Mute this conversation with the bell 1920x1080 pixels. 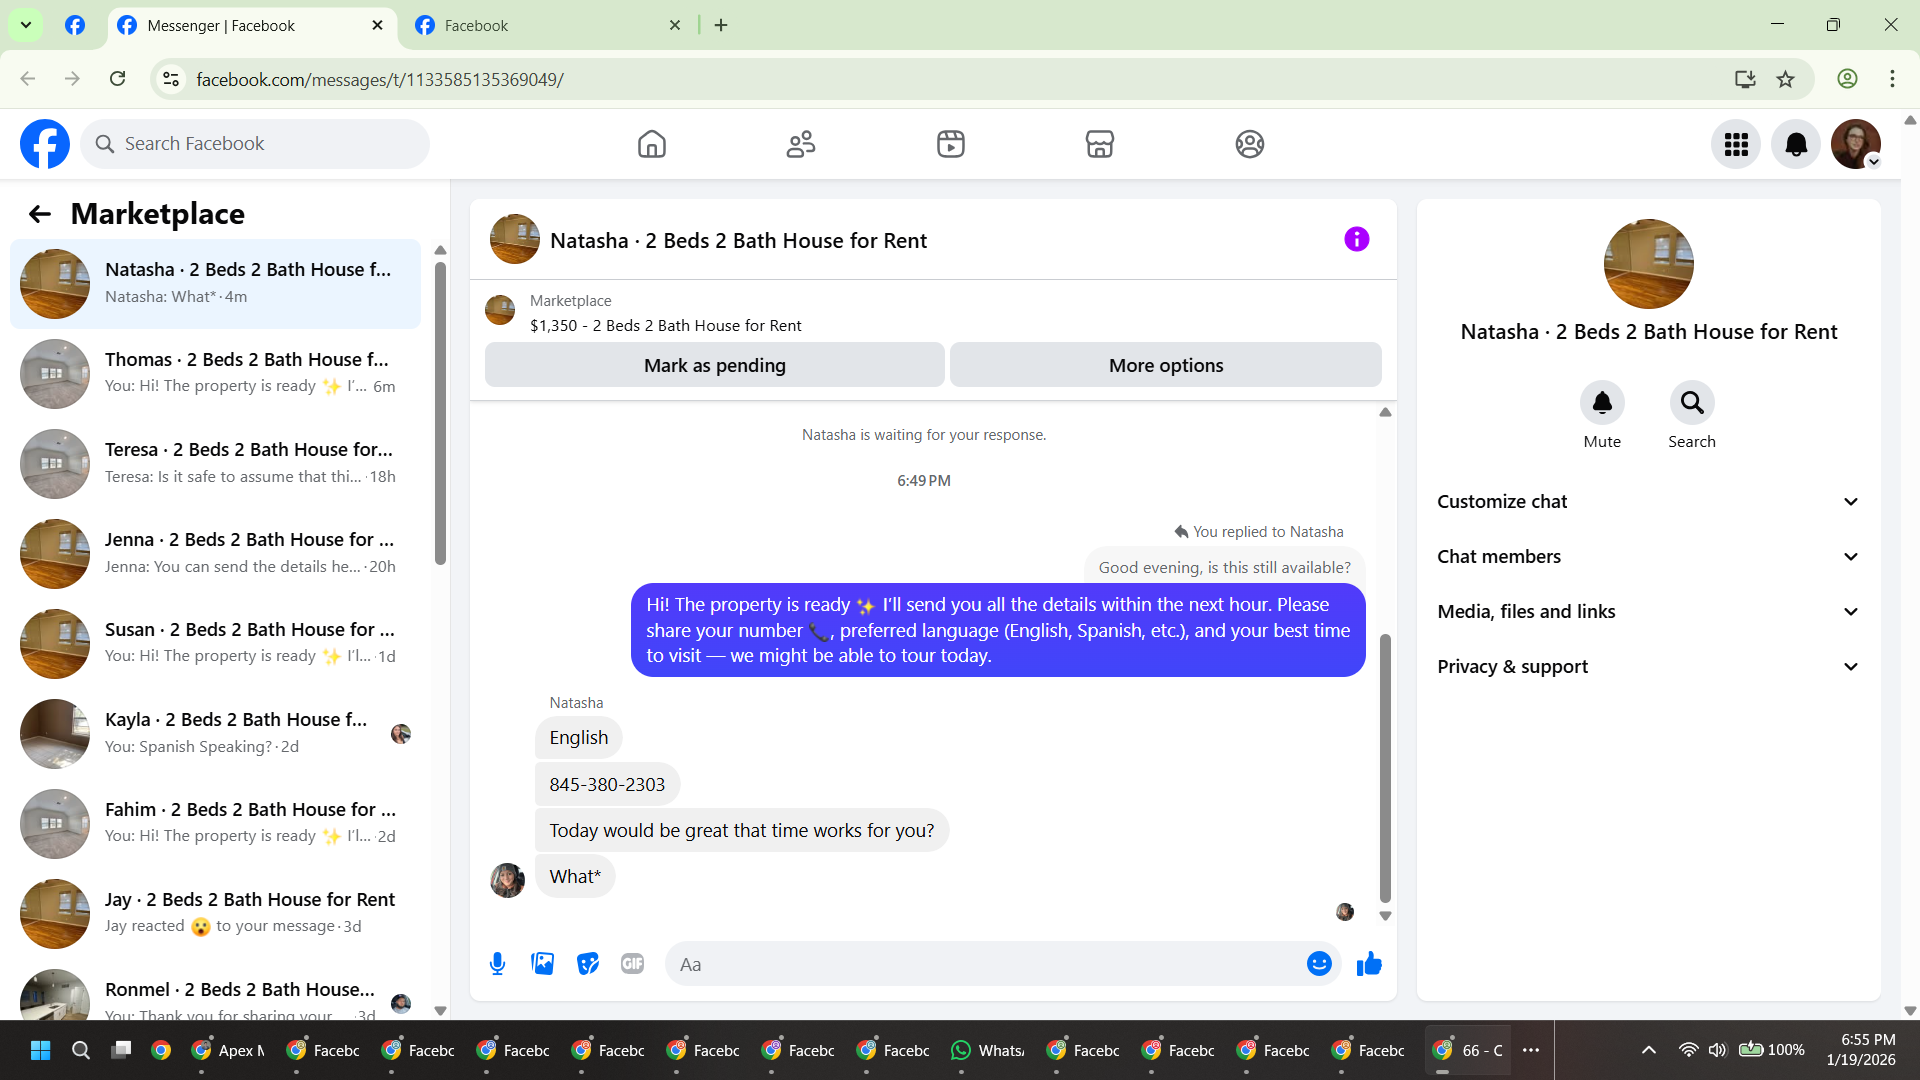[x=1602, y=403]
